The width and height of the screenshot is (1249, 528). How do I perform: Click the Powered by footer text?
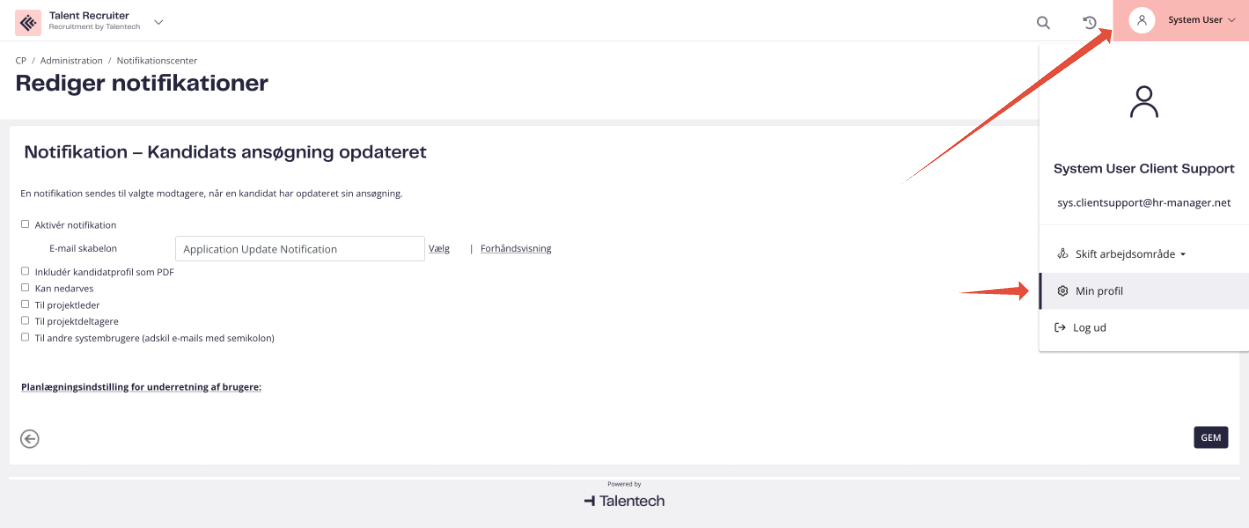pyautogui.click(x=624, y=484)
